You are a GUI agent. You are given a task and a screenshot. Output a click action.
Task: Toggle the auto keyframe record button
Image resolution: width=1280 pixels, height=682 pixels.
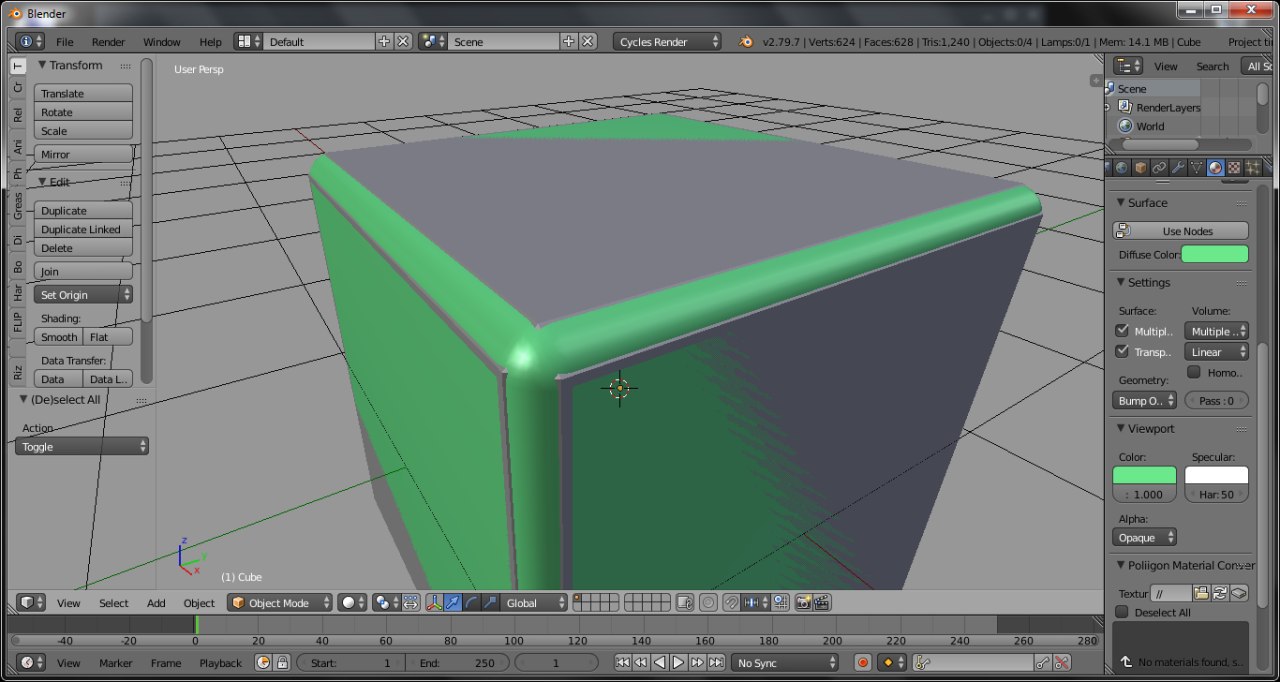point(863,662)
